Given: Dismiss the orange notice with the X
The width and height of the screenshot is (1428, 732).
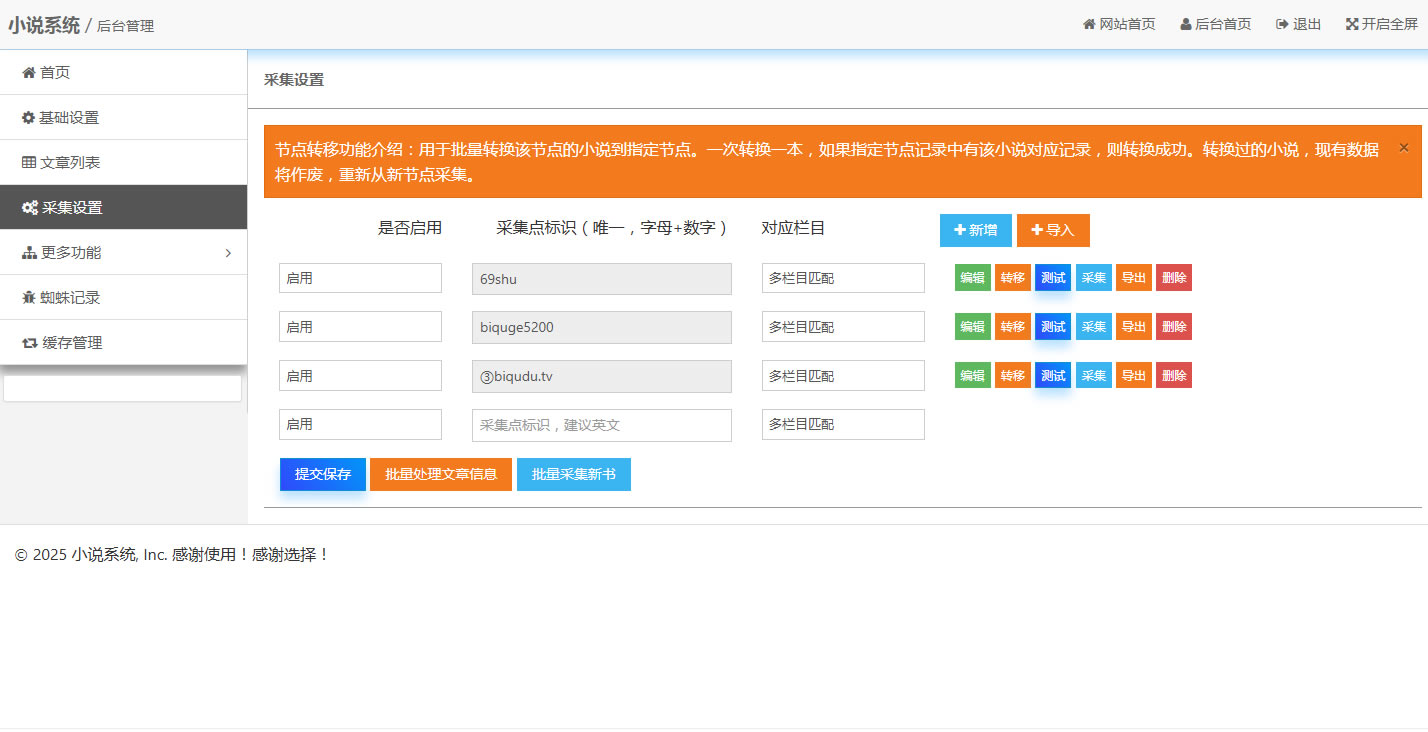Looking at the screenshot, I should click(x=1403, y=148).
